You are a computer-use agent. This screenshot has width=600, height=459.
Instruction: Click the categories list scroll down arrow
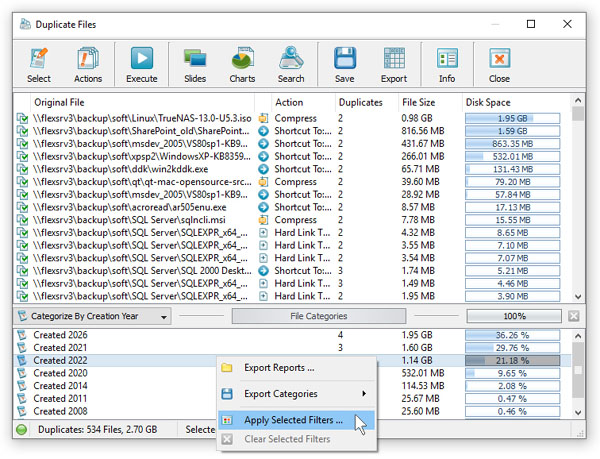(578, 412)
